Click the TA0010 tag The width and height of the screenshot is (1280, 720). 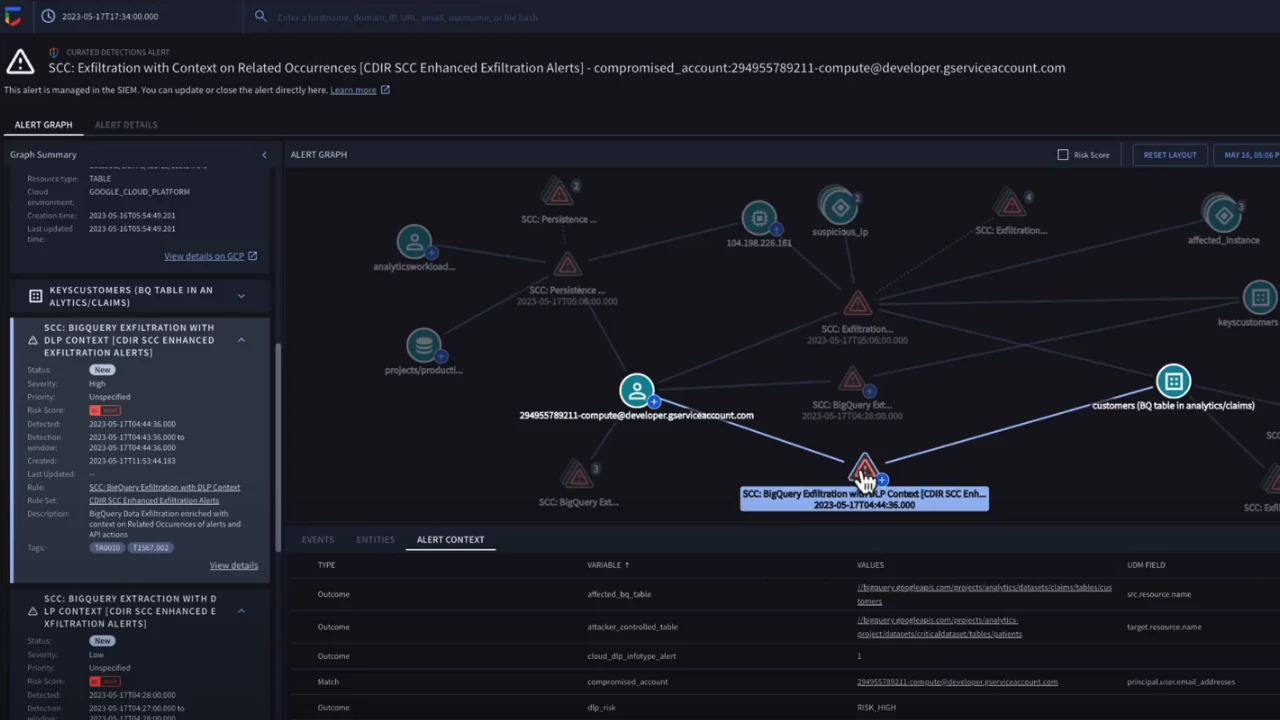click(108, 548)
